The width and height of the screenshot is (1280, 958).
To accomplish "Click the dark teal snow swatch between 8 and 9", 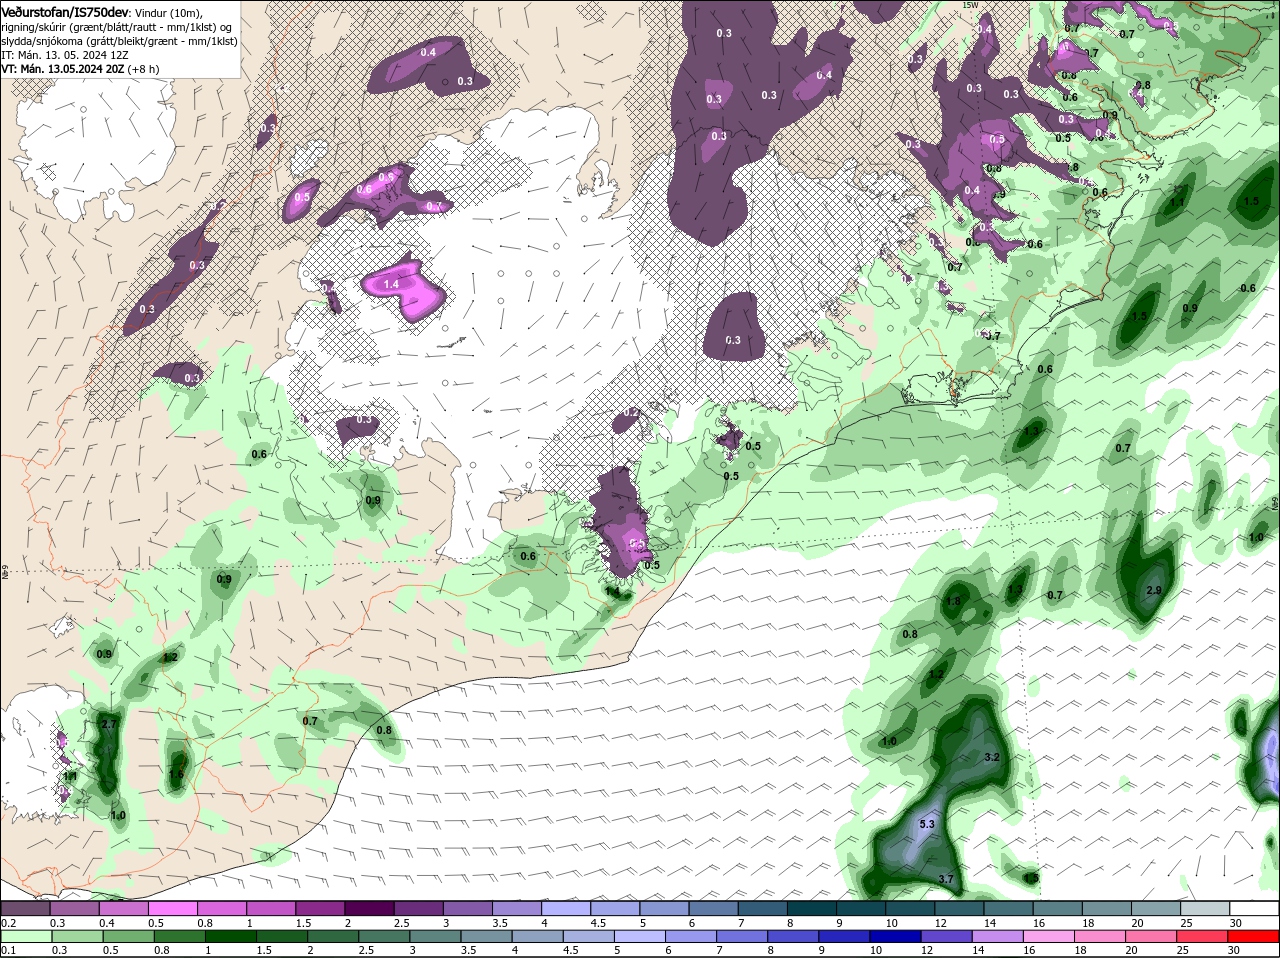I will tap(812, 908).
